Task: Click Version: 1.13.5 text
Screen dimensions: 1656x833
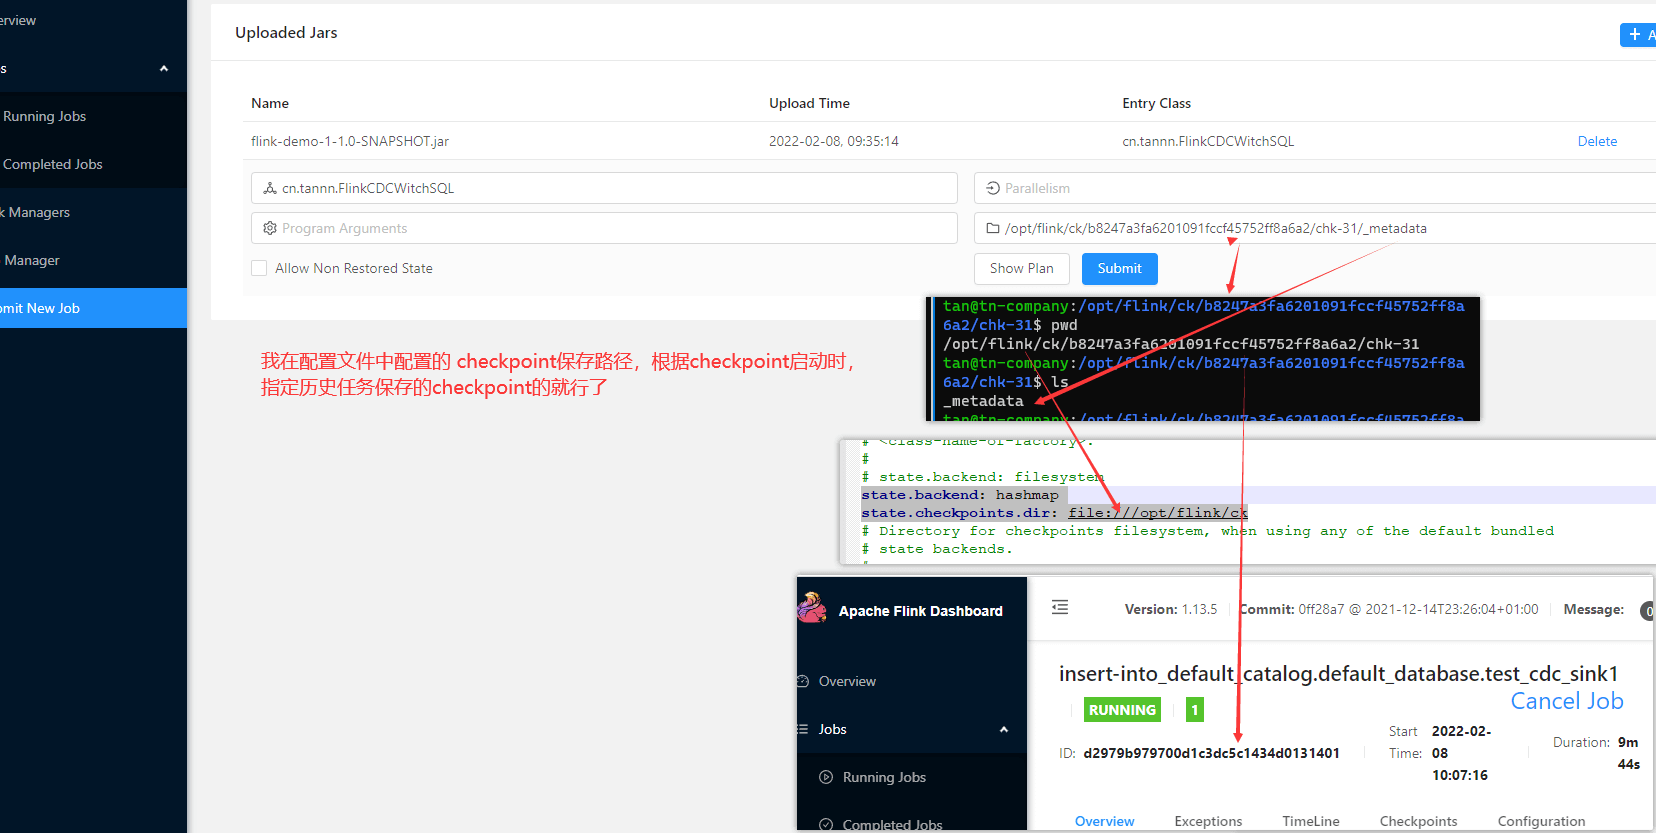Action: tap(1171, 609)
